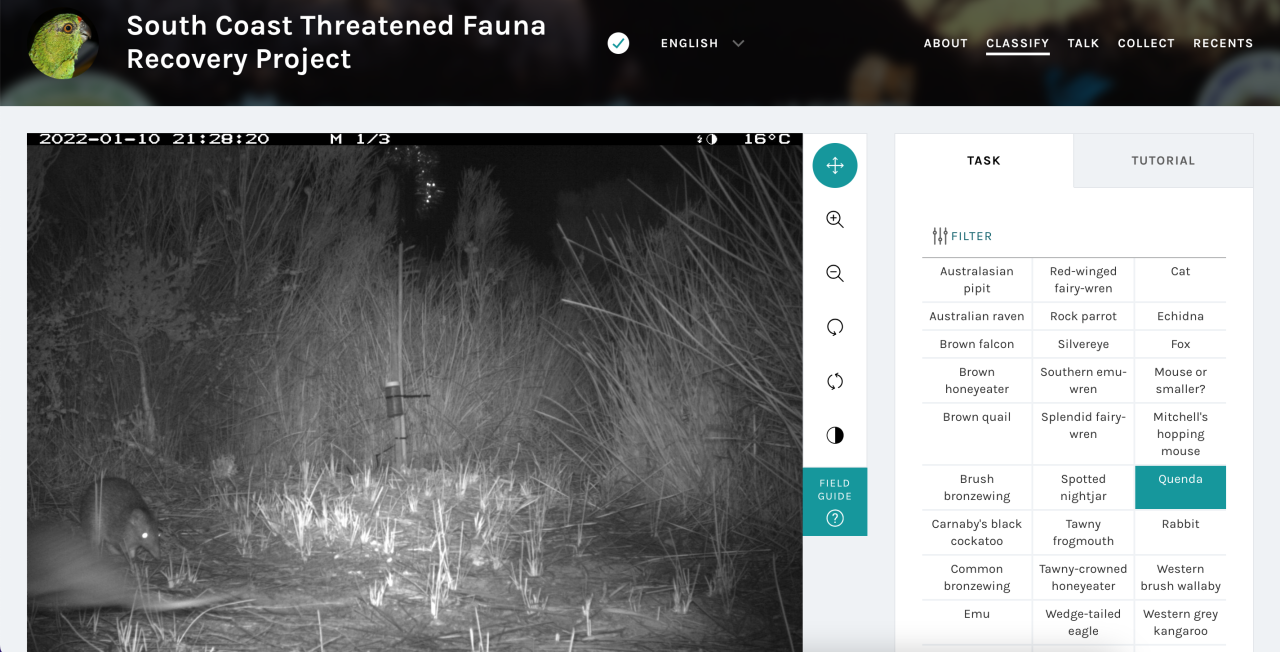Click the highlighted Quenda option

[1180, 488]
